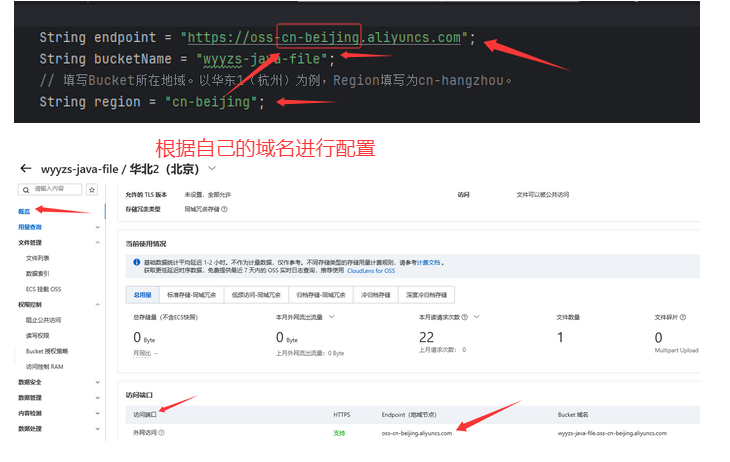Image resolution: width=730 pixels, height=462 pixels.
Task: Switch to the 低频访问-同城冗余 tab
Action: pos(257,295)
